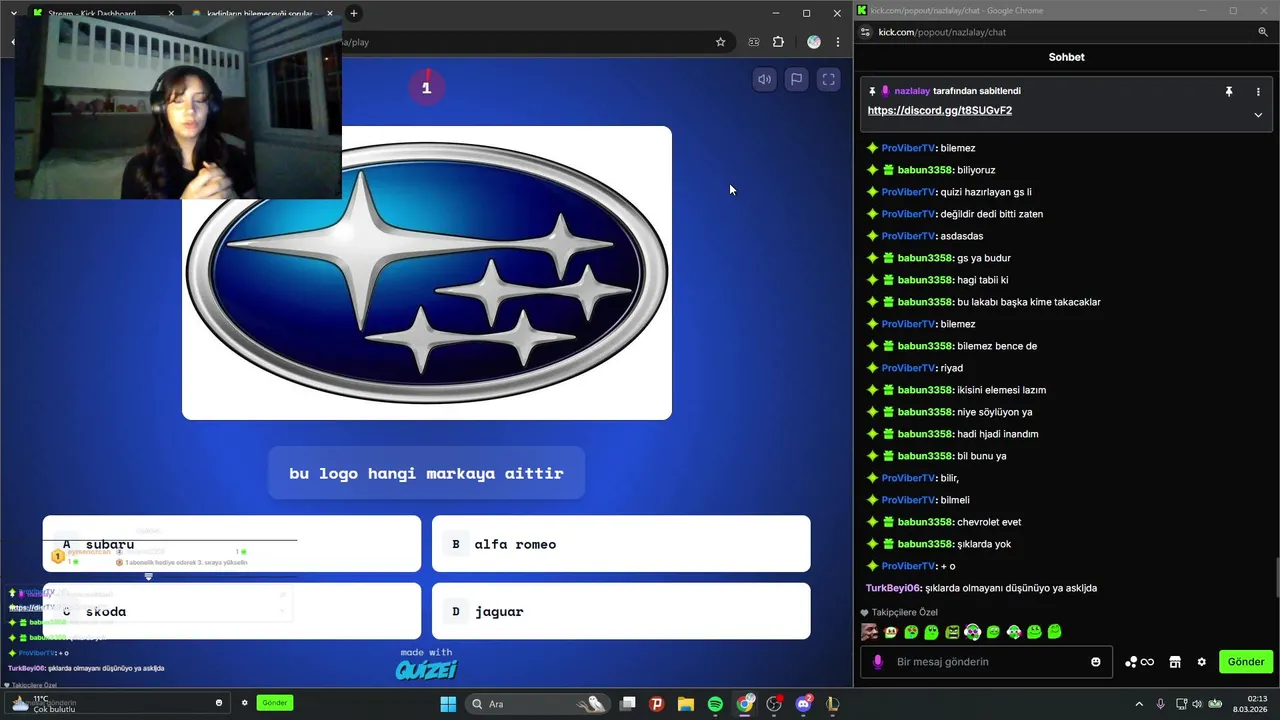Send the message with the Gönder button
This screenshot has height=720, width=1280.
(x=1246, y=662)
